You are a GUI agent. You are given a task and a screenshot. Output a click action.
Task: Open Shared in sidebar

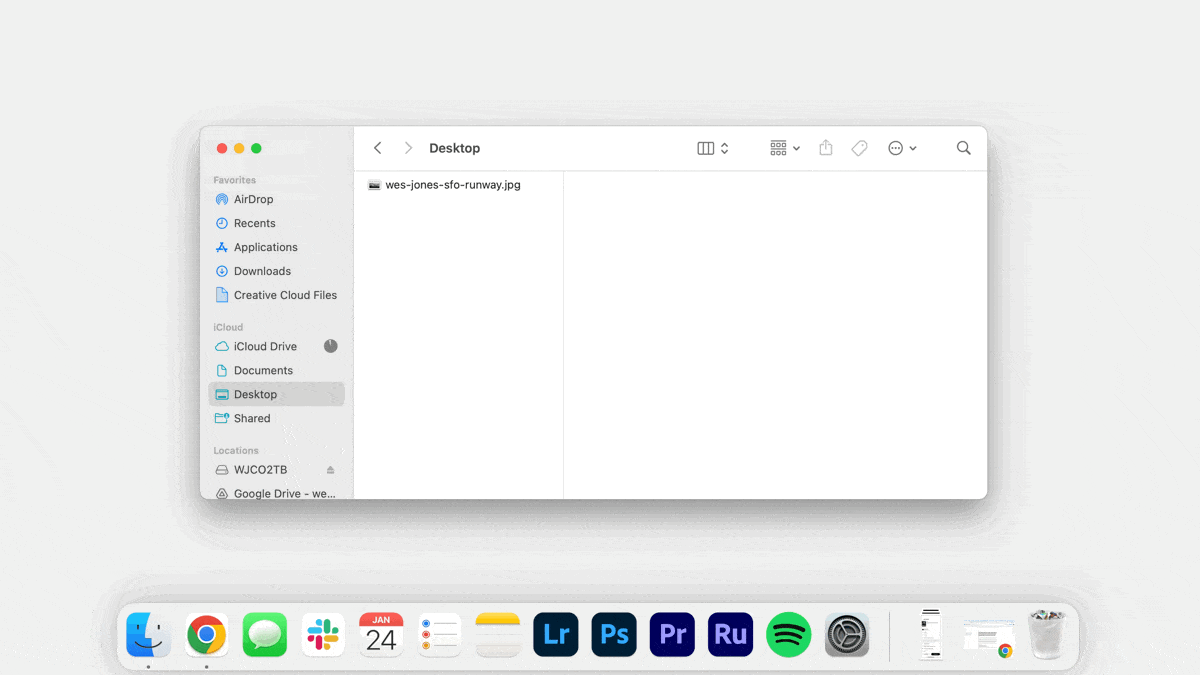[276, 418]
